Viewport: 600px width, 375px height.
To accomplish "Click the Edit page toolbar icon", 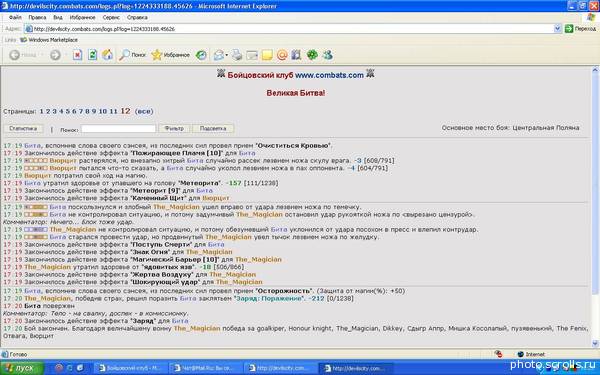I will (x=252, y=55).
